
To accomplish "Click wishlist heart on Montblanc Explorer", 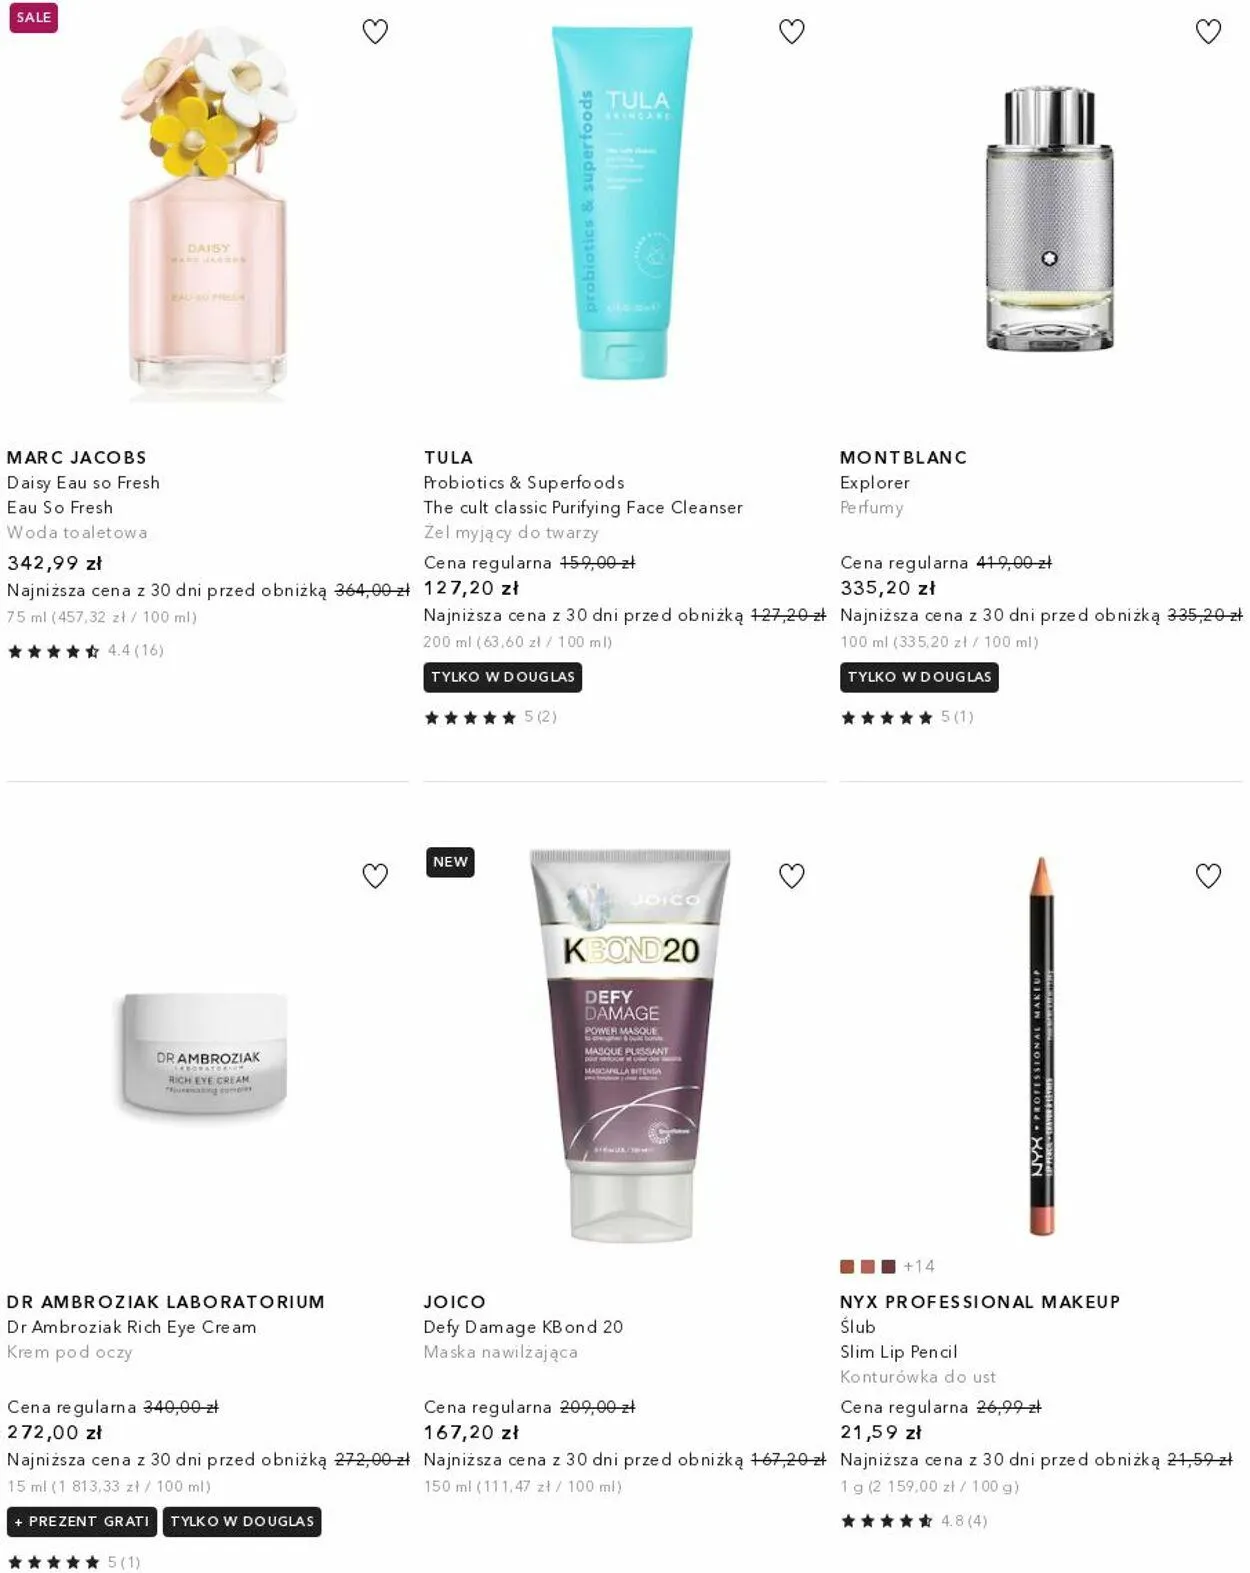I will 1209,32.
